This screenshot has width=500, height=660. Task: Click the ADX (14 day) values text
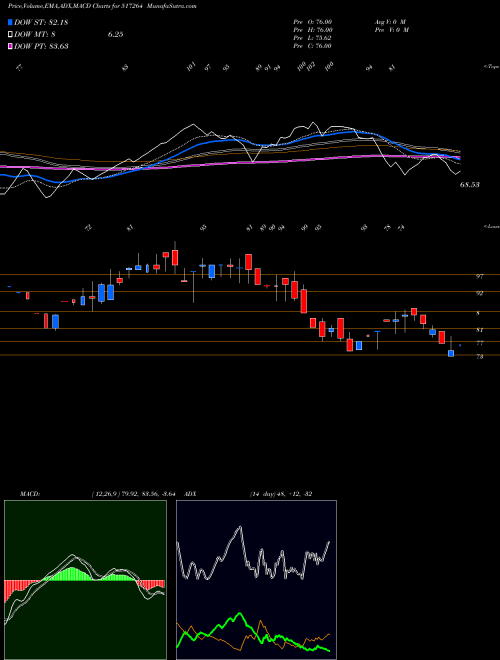pyautogui.click(x=281, y=494)
